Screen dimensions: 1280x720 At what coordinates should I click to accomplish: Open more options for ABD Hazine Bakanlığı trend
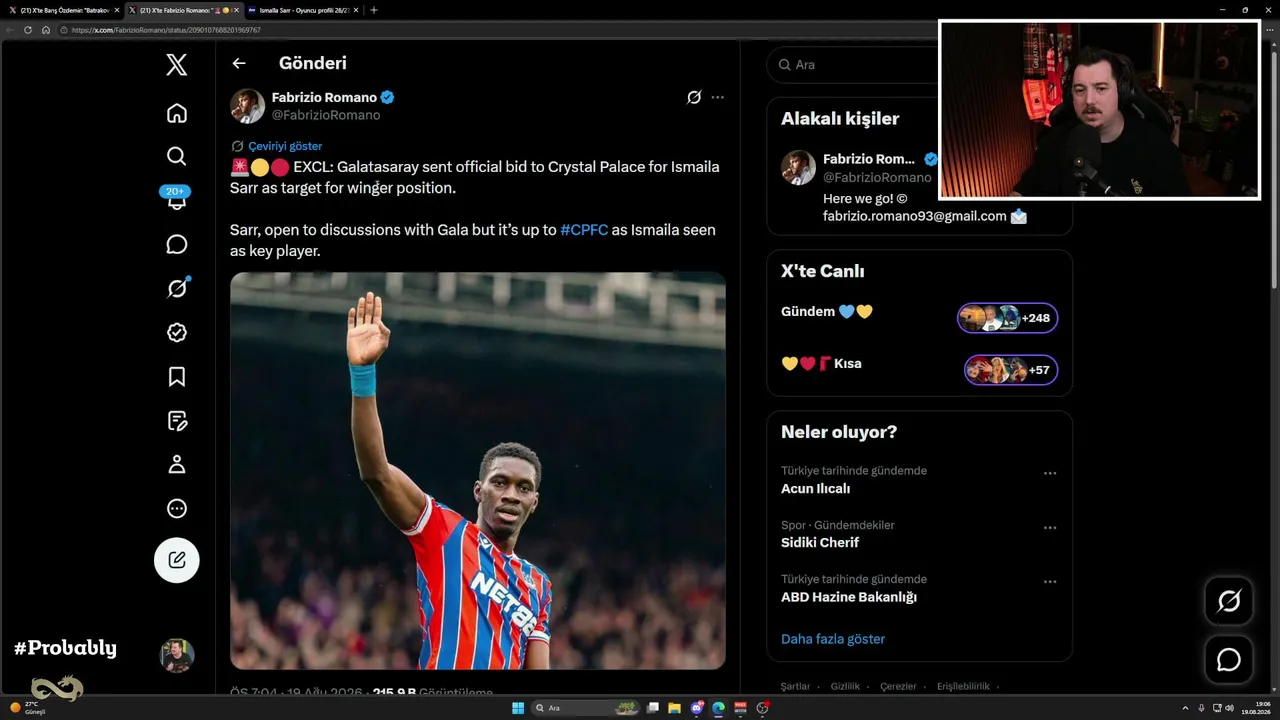coord(1050,581)
